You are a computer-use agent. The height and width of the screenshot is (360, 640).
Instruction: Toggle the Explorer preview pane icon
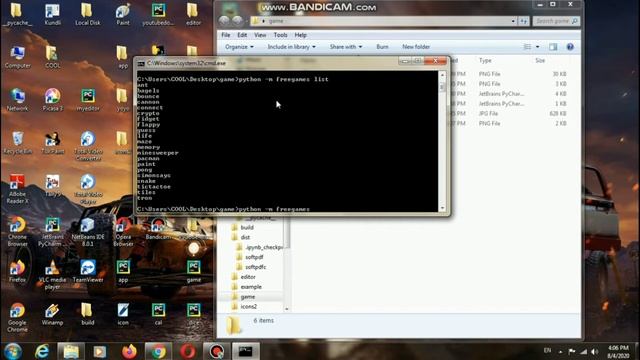553,47
